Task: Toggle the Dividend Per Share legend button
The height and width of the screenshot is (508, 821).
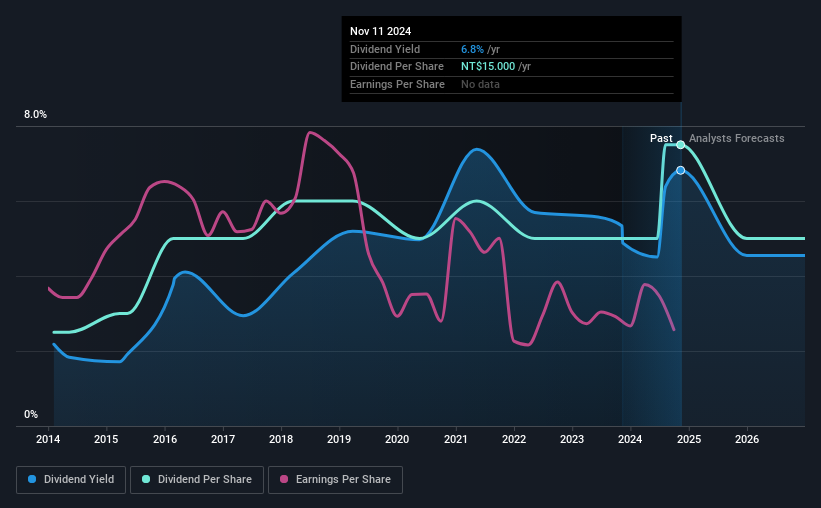Action: [x=197, y=480]
